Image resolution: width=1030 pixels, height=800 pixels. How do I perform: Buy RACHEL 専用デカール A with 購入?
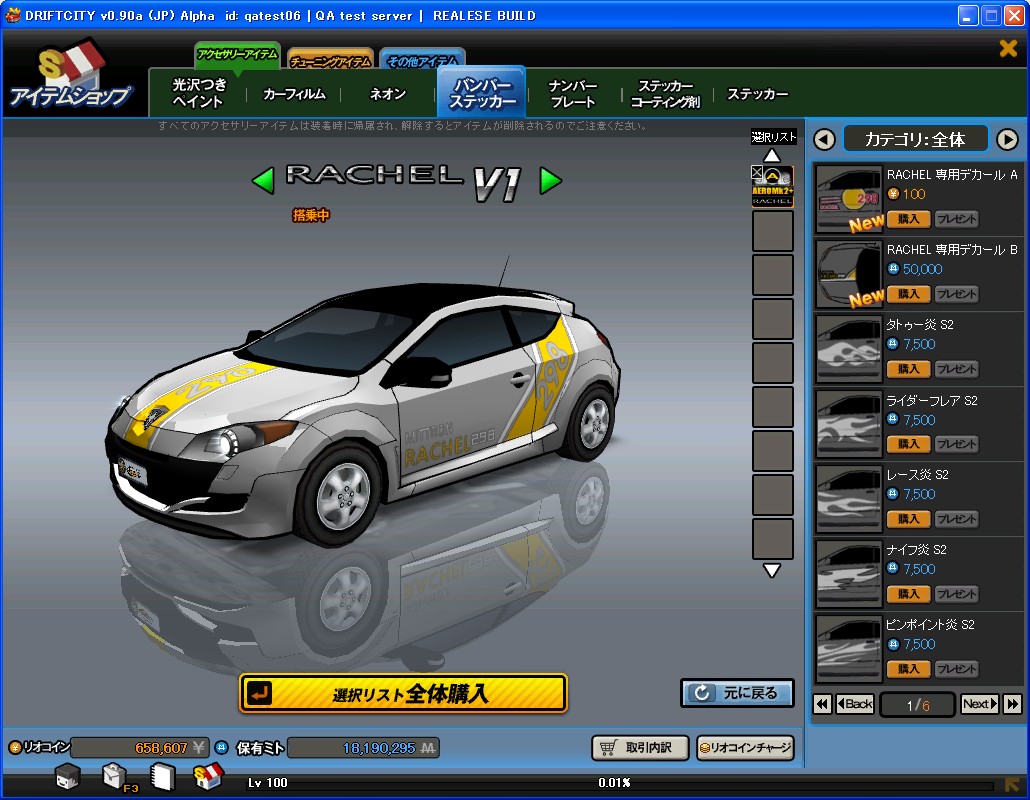coord(908,219)
